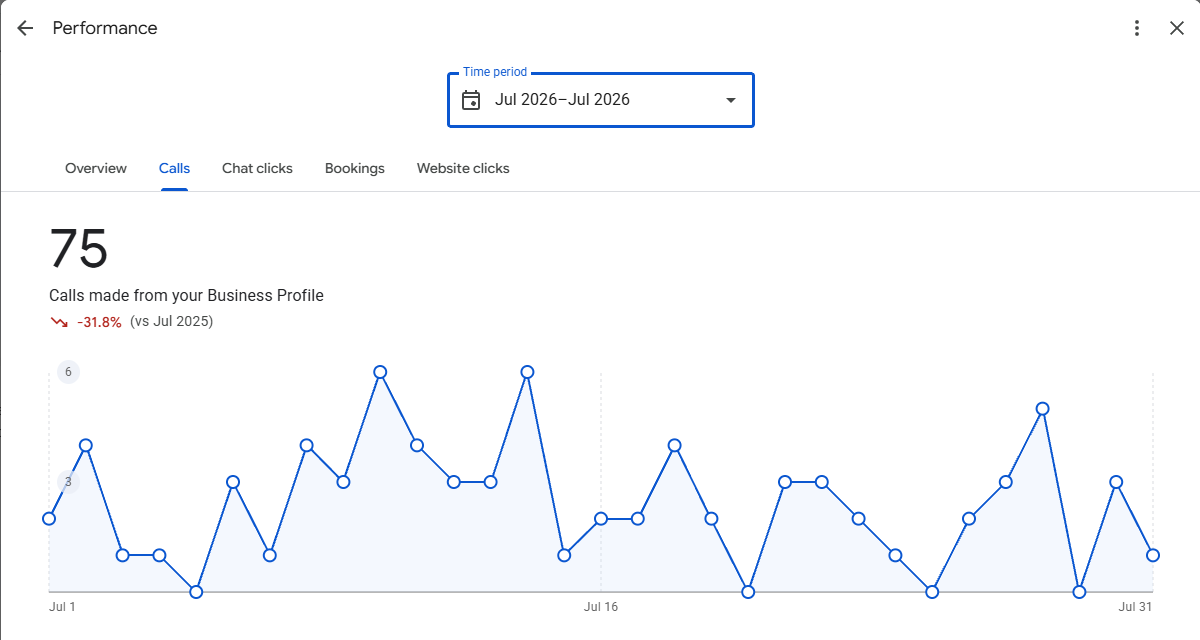Click the y-axis label 3
The height and width of the screenshot is (640, 1200).
point(68,482)
